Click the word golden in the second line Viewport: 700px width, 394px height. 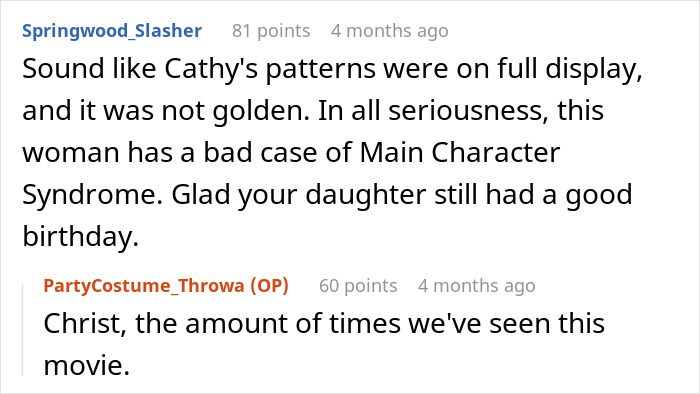point(261,111)
